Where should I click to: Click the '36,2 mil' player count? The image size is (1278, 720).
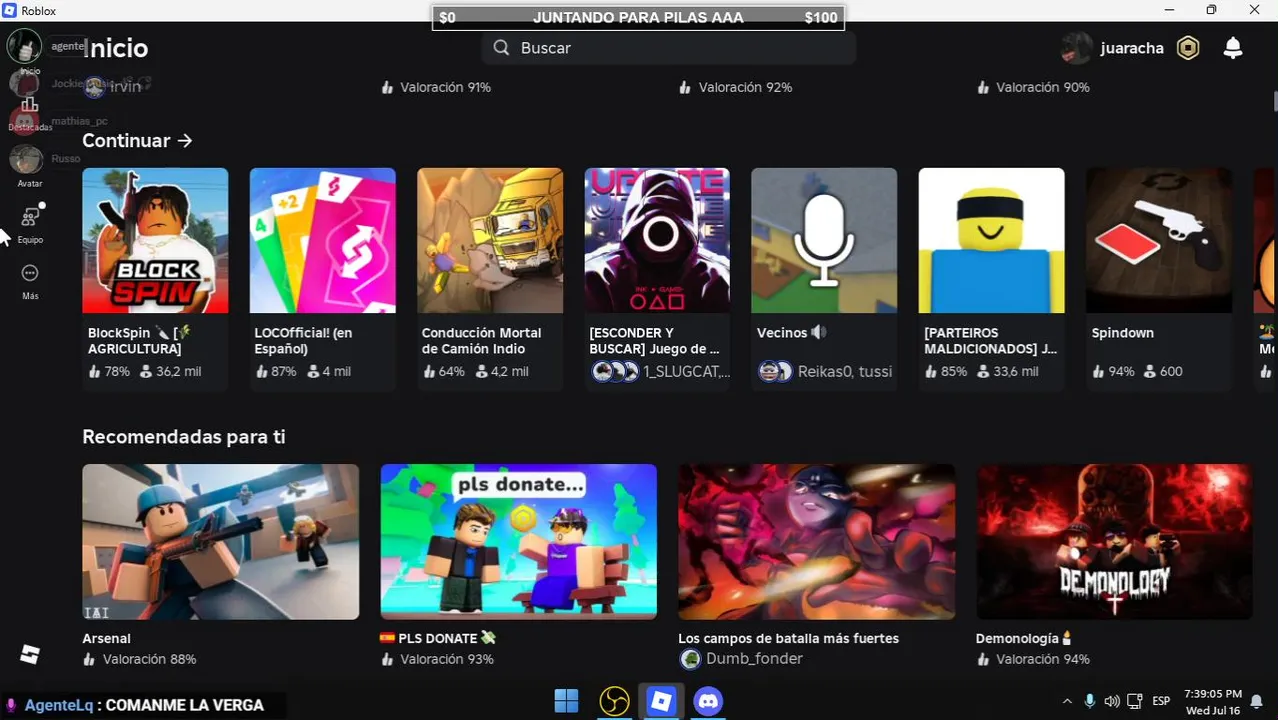point(178,371)
